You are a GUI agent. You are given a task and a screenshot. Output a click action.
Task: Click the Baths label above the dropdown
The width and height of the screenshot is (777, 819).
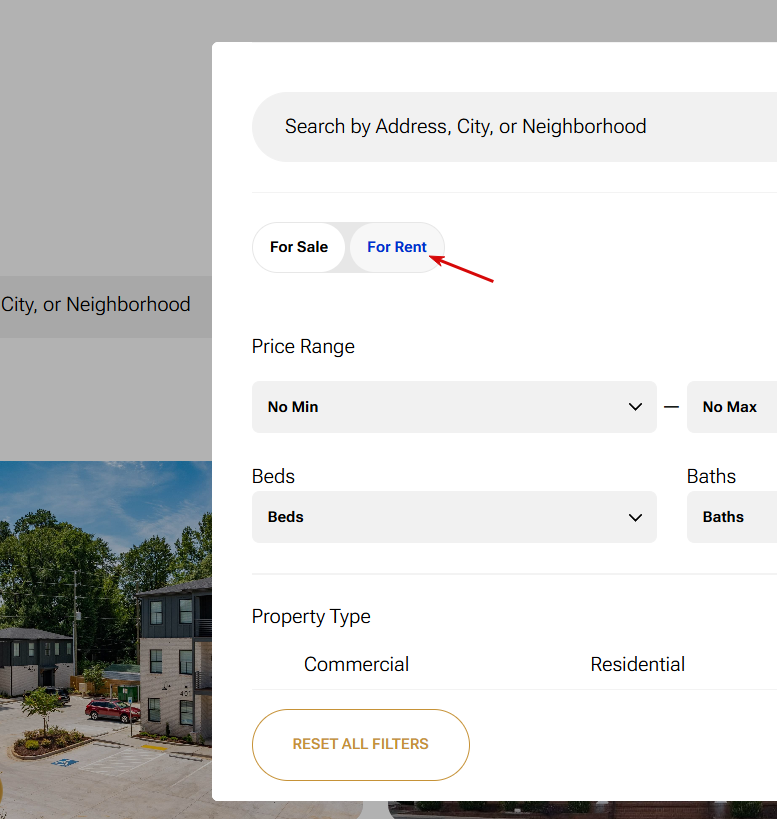pyautogui.click(x=711, y=476)
